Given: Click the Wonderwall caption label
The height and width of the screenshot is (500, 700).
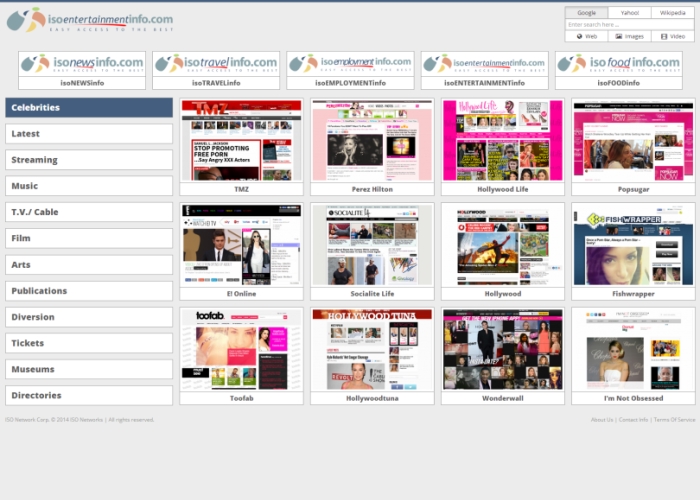Looking at the screenshot, I should coord(503,398).
